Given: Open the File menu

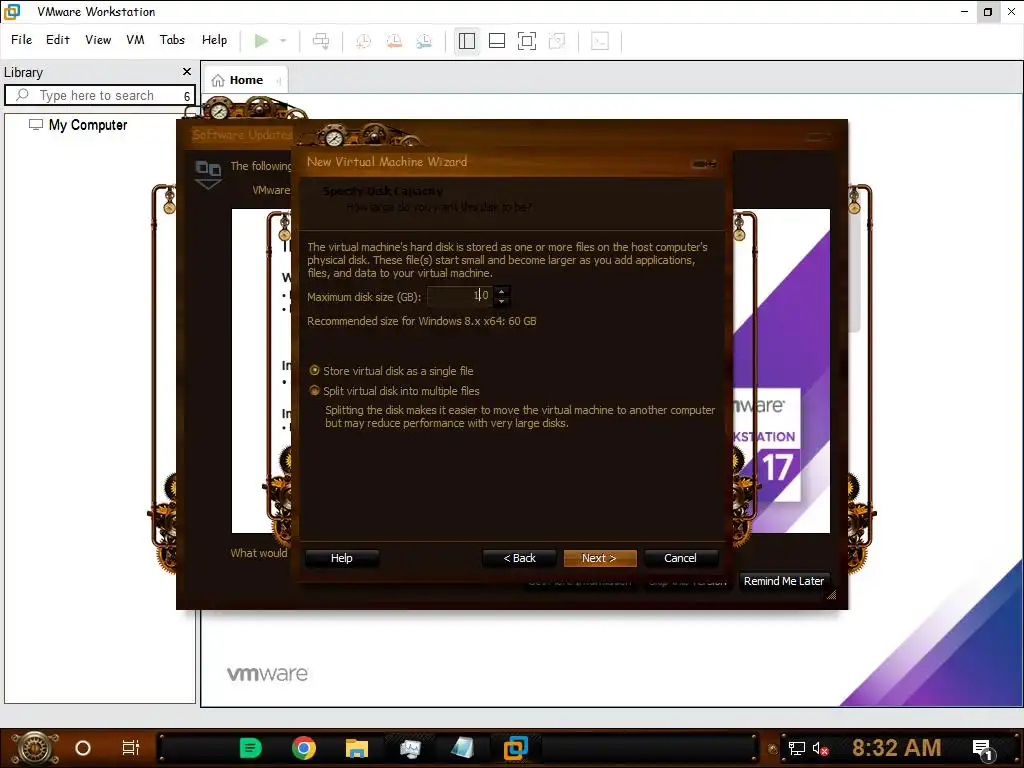Looking at the screenshot, I should 22,40.
